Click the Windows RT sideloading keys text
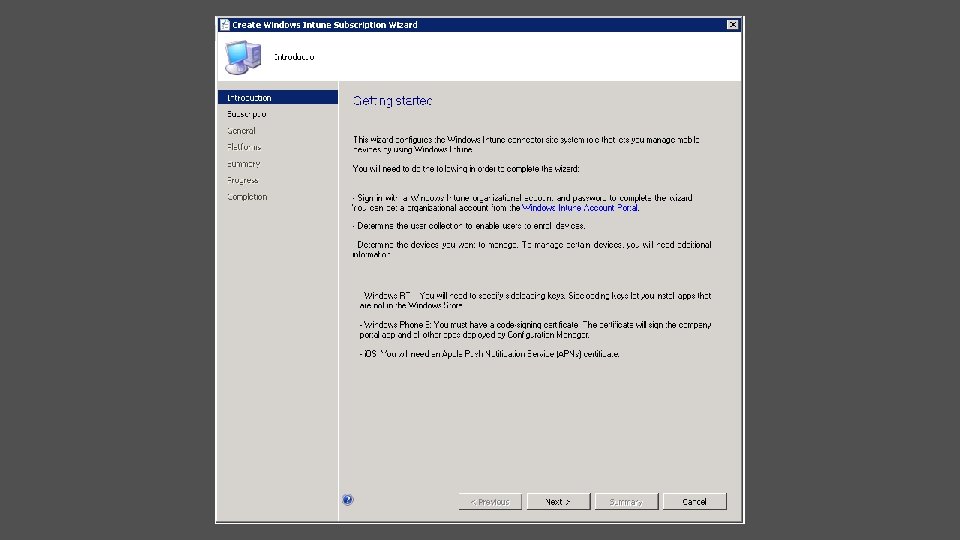This screenshot has height=540, width=960. [535, 300]
